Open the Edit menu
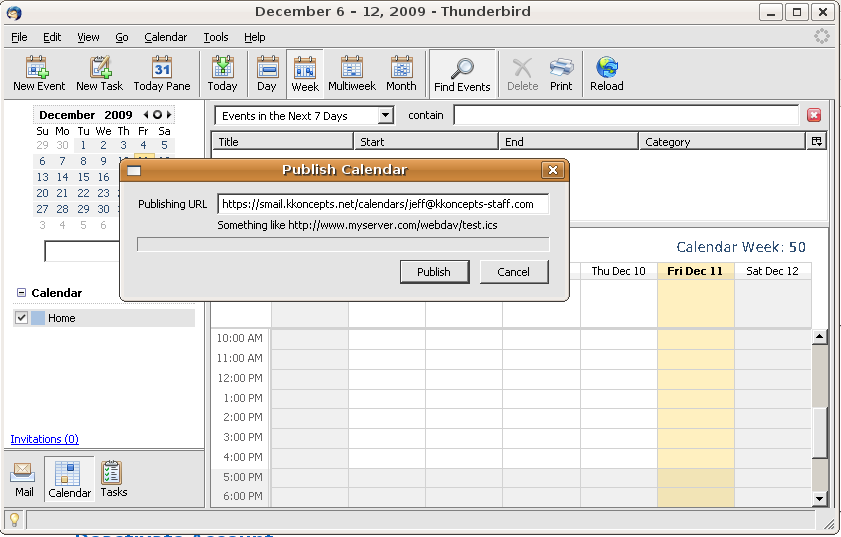 click(x=52, y=37)
